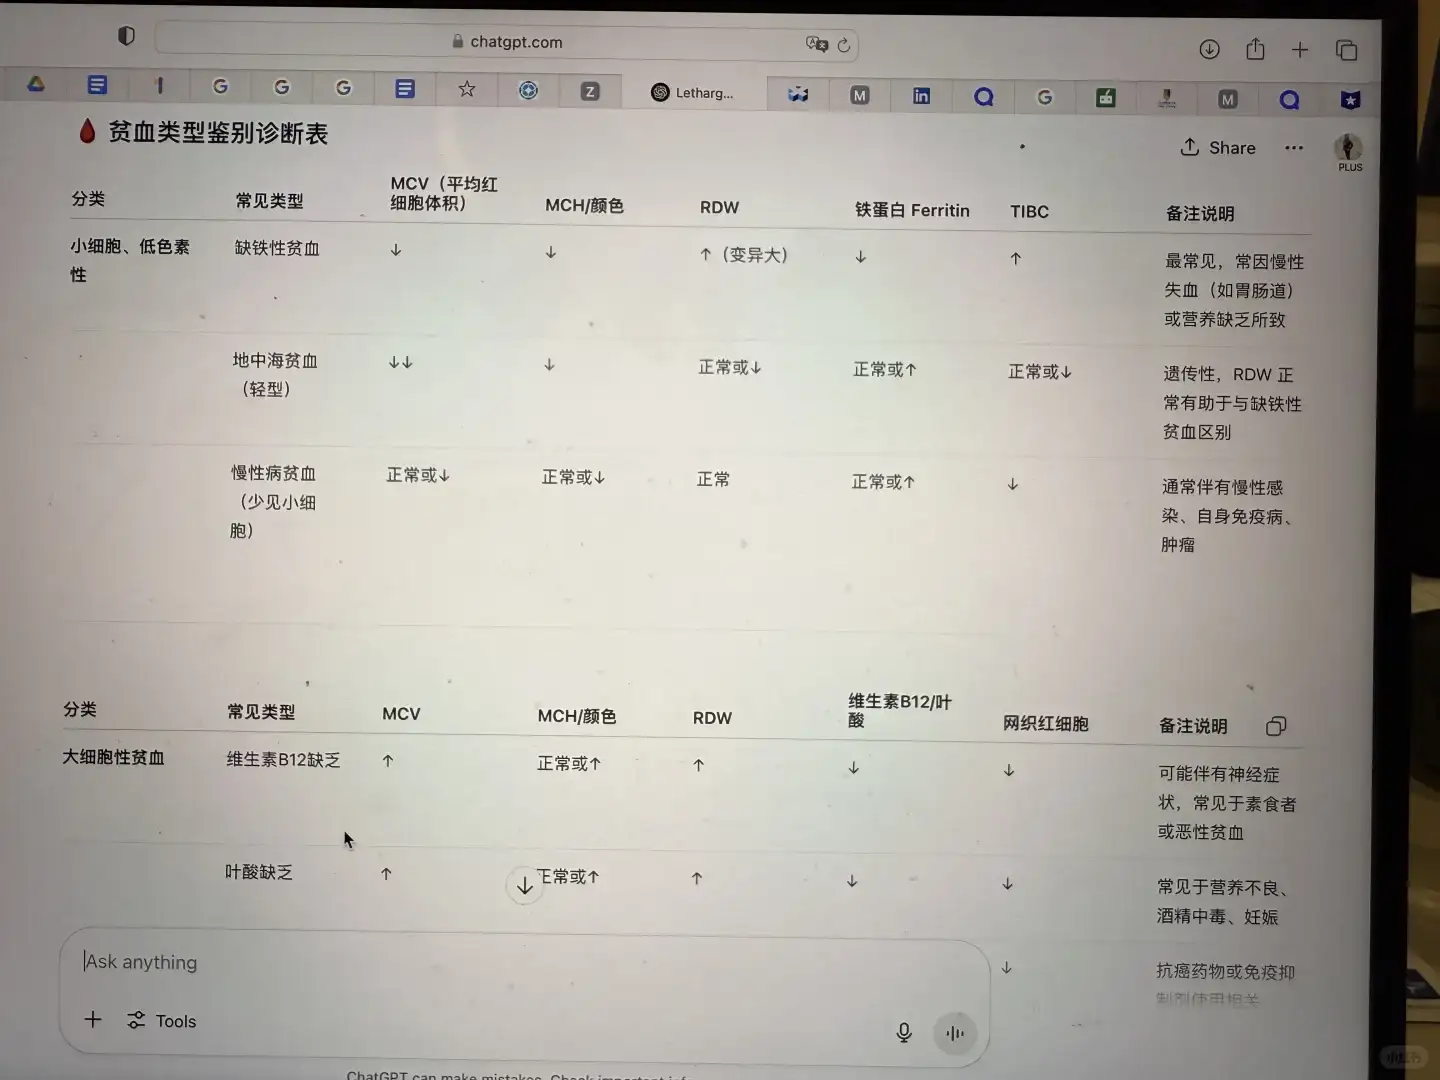This screenshot has height=1080, width=1440.
Task: Open tab overview with the stacked squares icon
Action: point(1347,49)
